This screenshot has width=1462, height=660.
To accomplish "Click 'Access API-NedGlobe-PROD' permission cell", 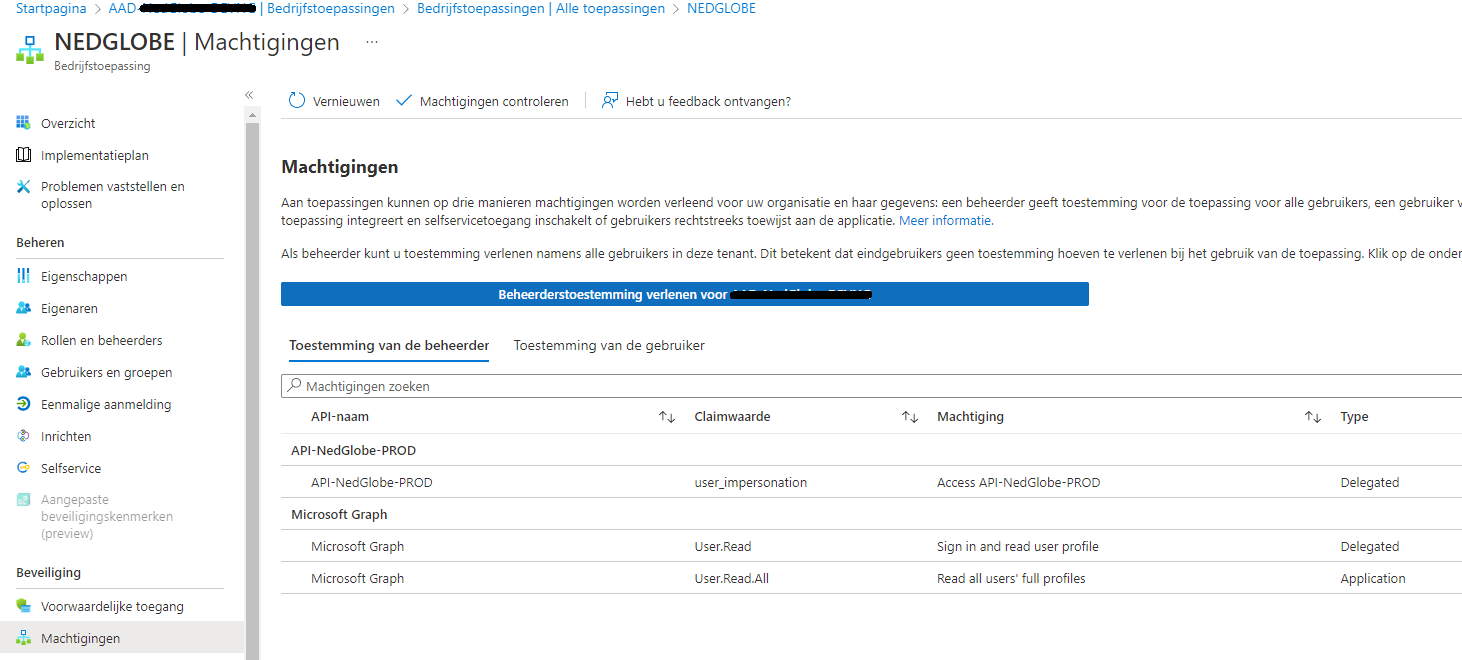I will pyautogui.click(x=1018, y=482).
